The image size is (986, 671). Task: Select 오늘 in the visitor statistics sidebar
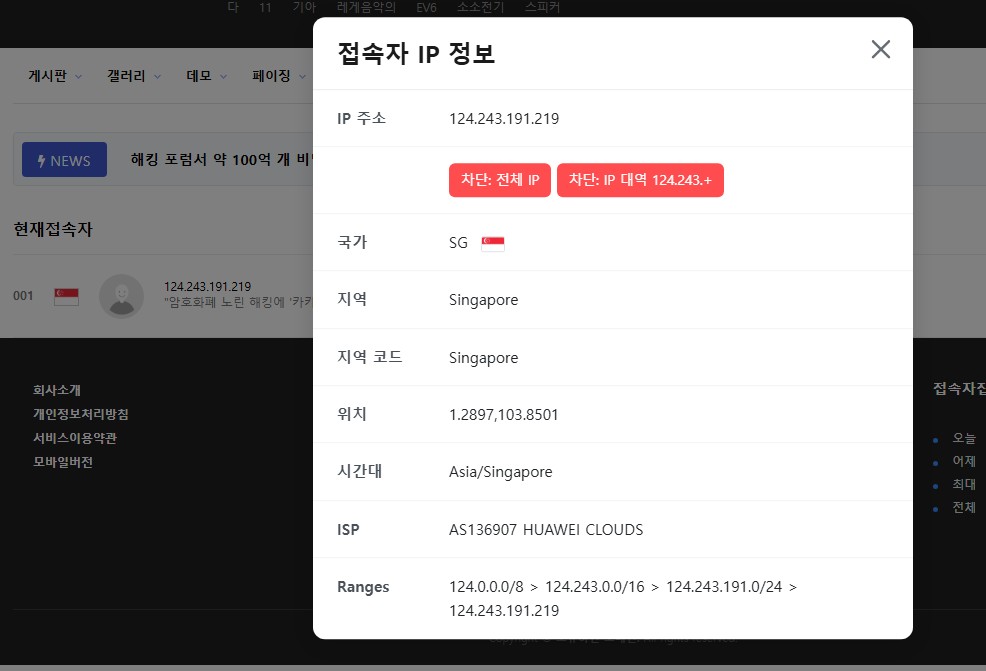tap(964, 438)
